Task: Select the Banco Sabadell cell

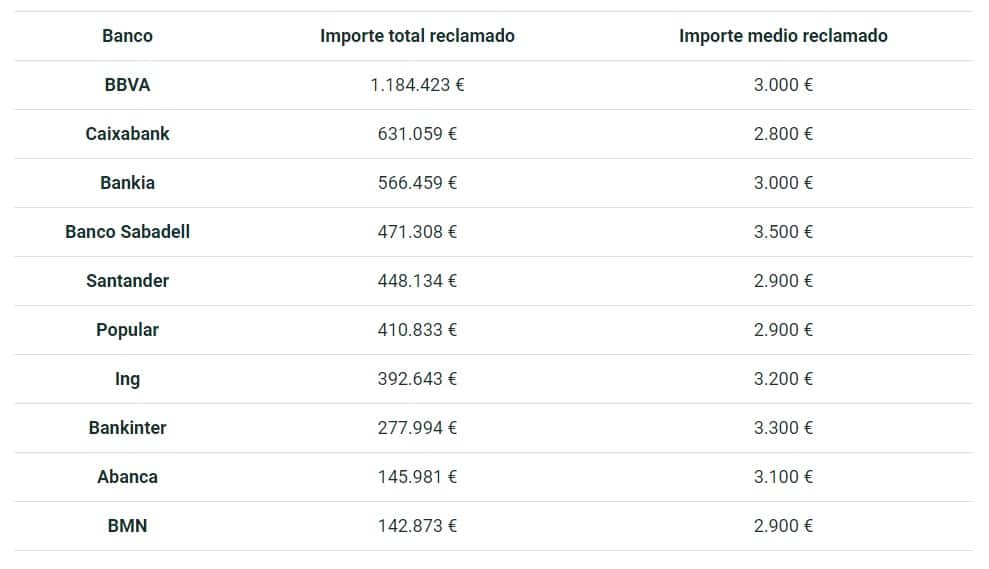Action: coord(127,232)
